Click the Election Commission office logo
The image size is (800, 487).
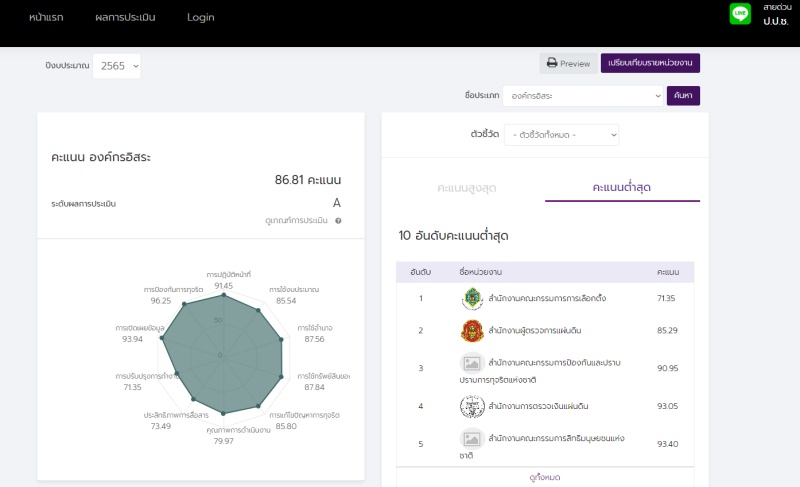tap(471, 298)
